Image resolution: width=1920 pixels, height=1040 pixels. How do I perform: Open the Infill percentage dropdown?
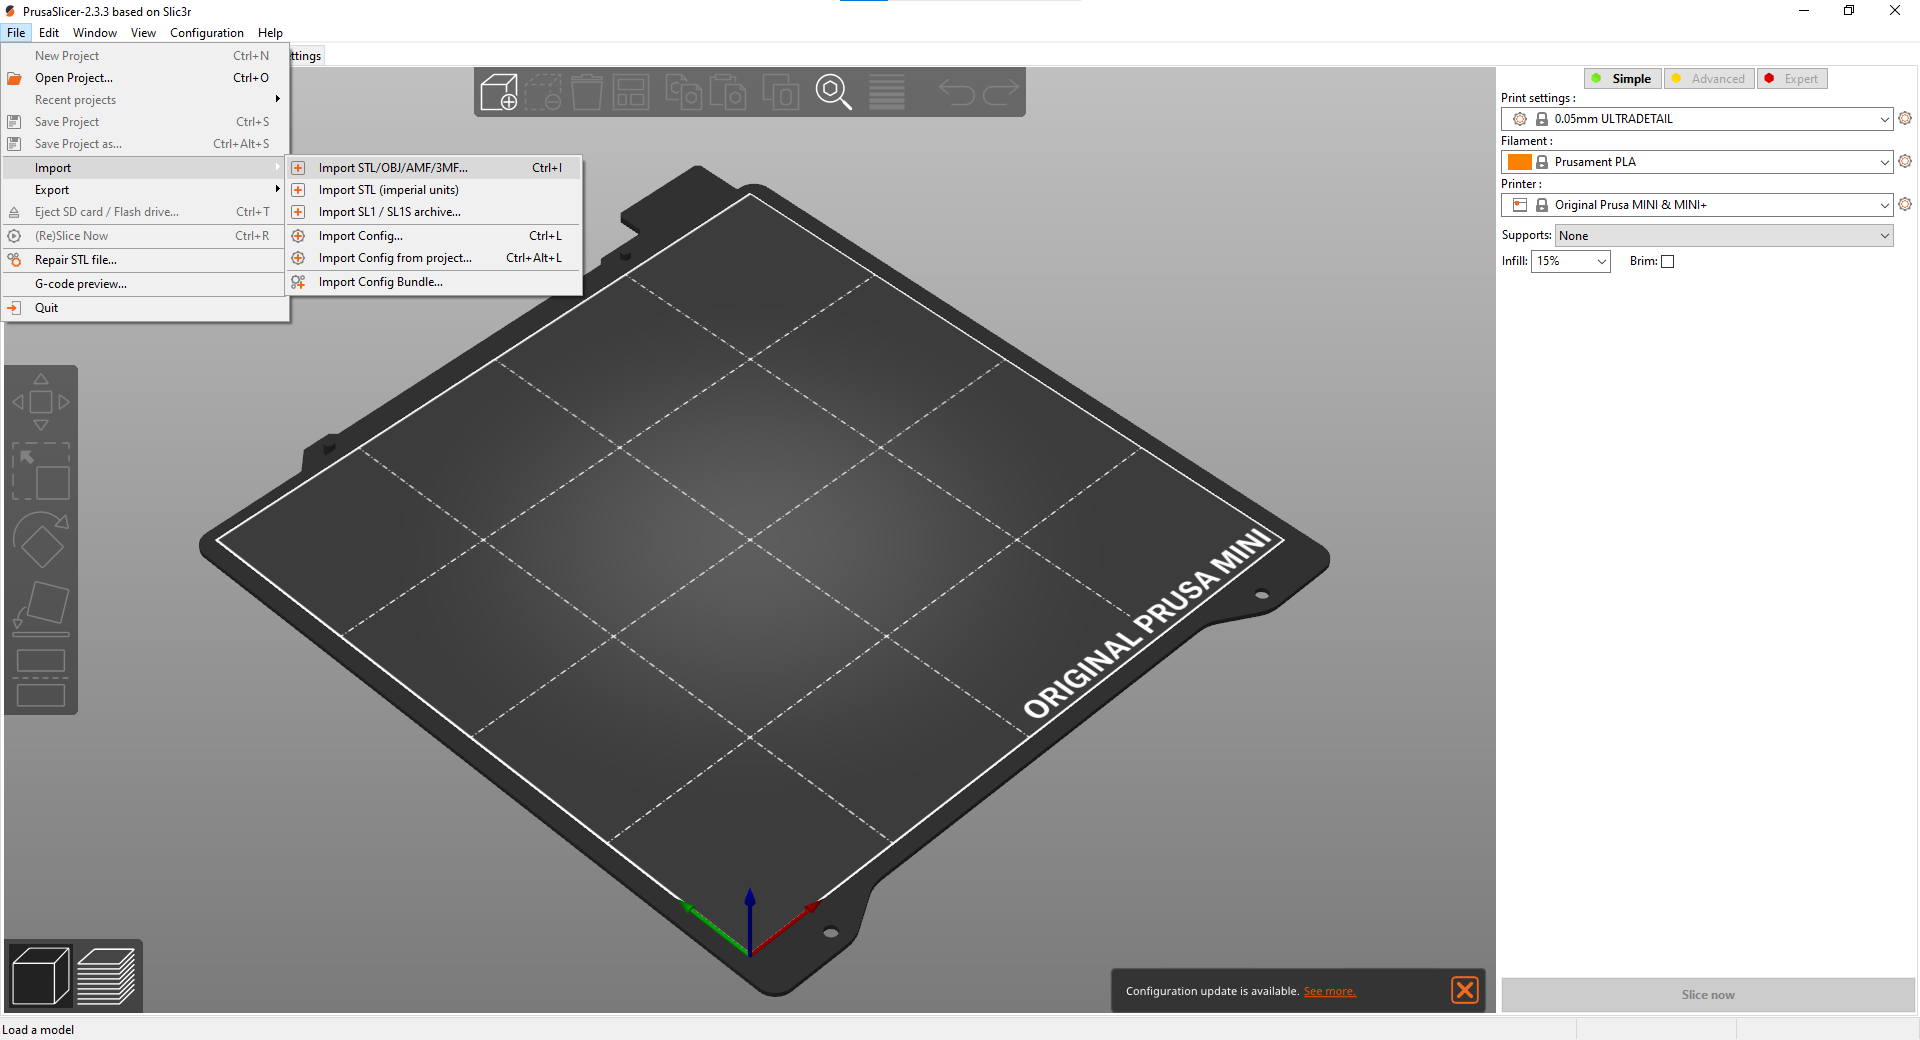[x=1571, y=261]
